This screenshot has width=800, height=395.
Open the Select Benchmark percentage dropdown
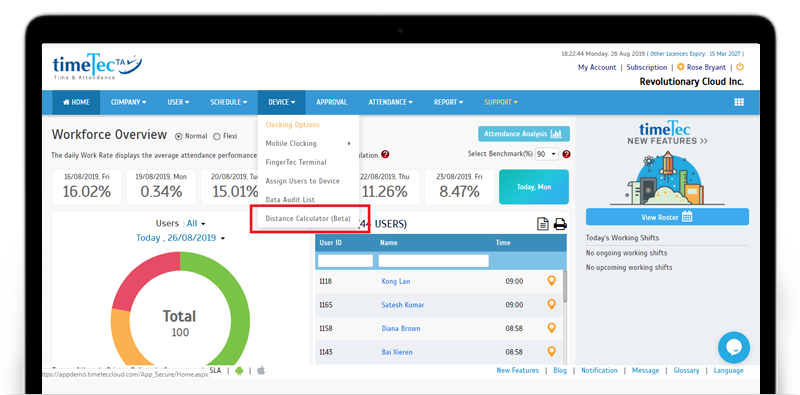point(547,154)
